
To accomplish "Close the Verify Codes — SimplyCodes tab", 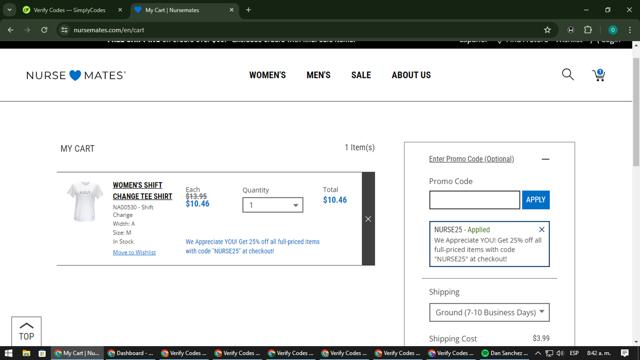I will pos(120,10).
